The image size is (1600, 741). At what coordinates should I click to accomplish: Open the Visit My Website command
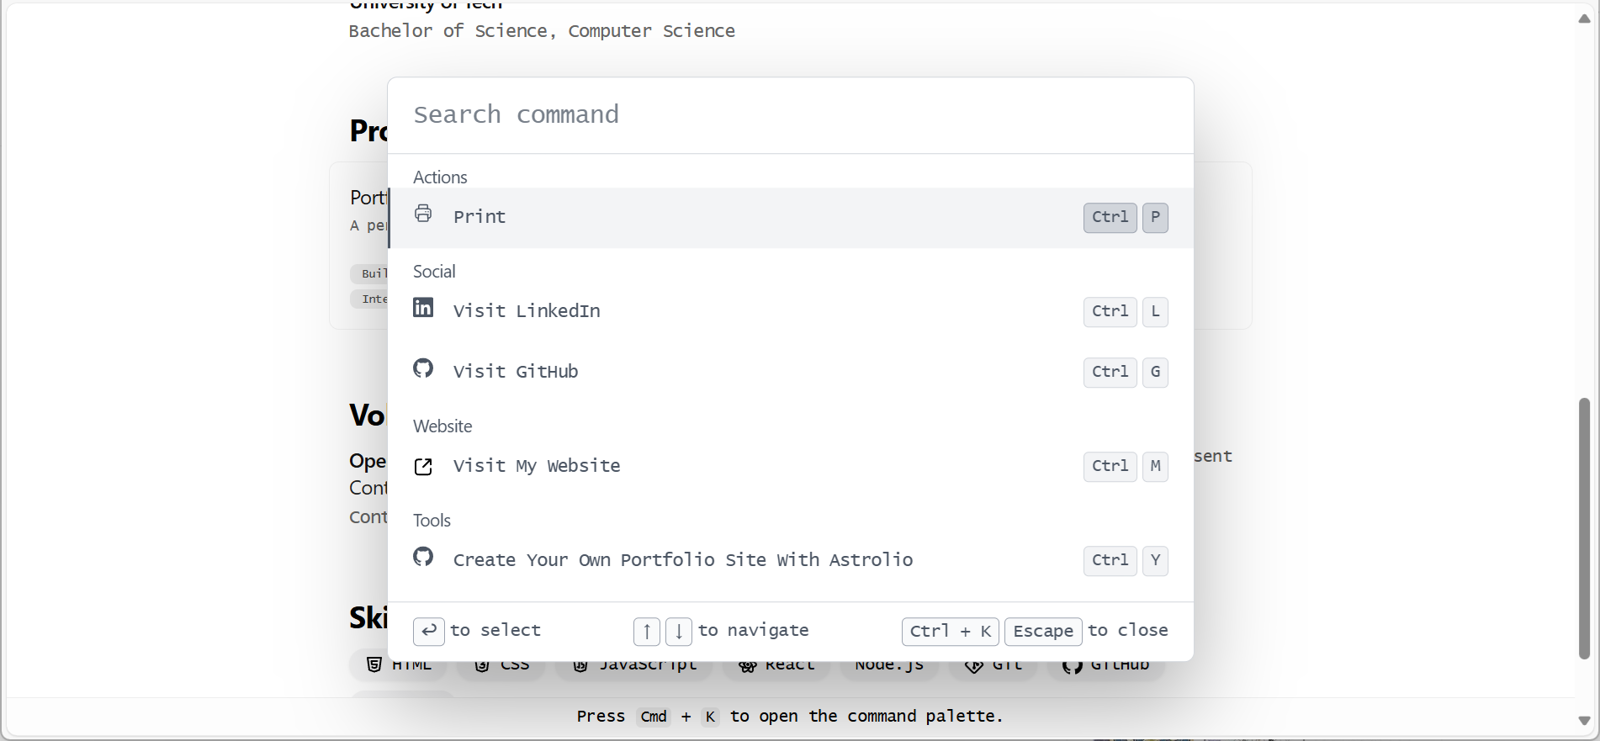click(790, 466)
